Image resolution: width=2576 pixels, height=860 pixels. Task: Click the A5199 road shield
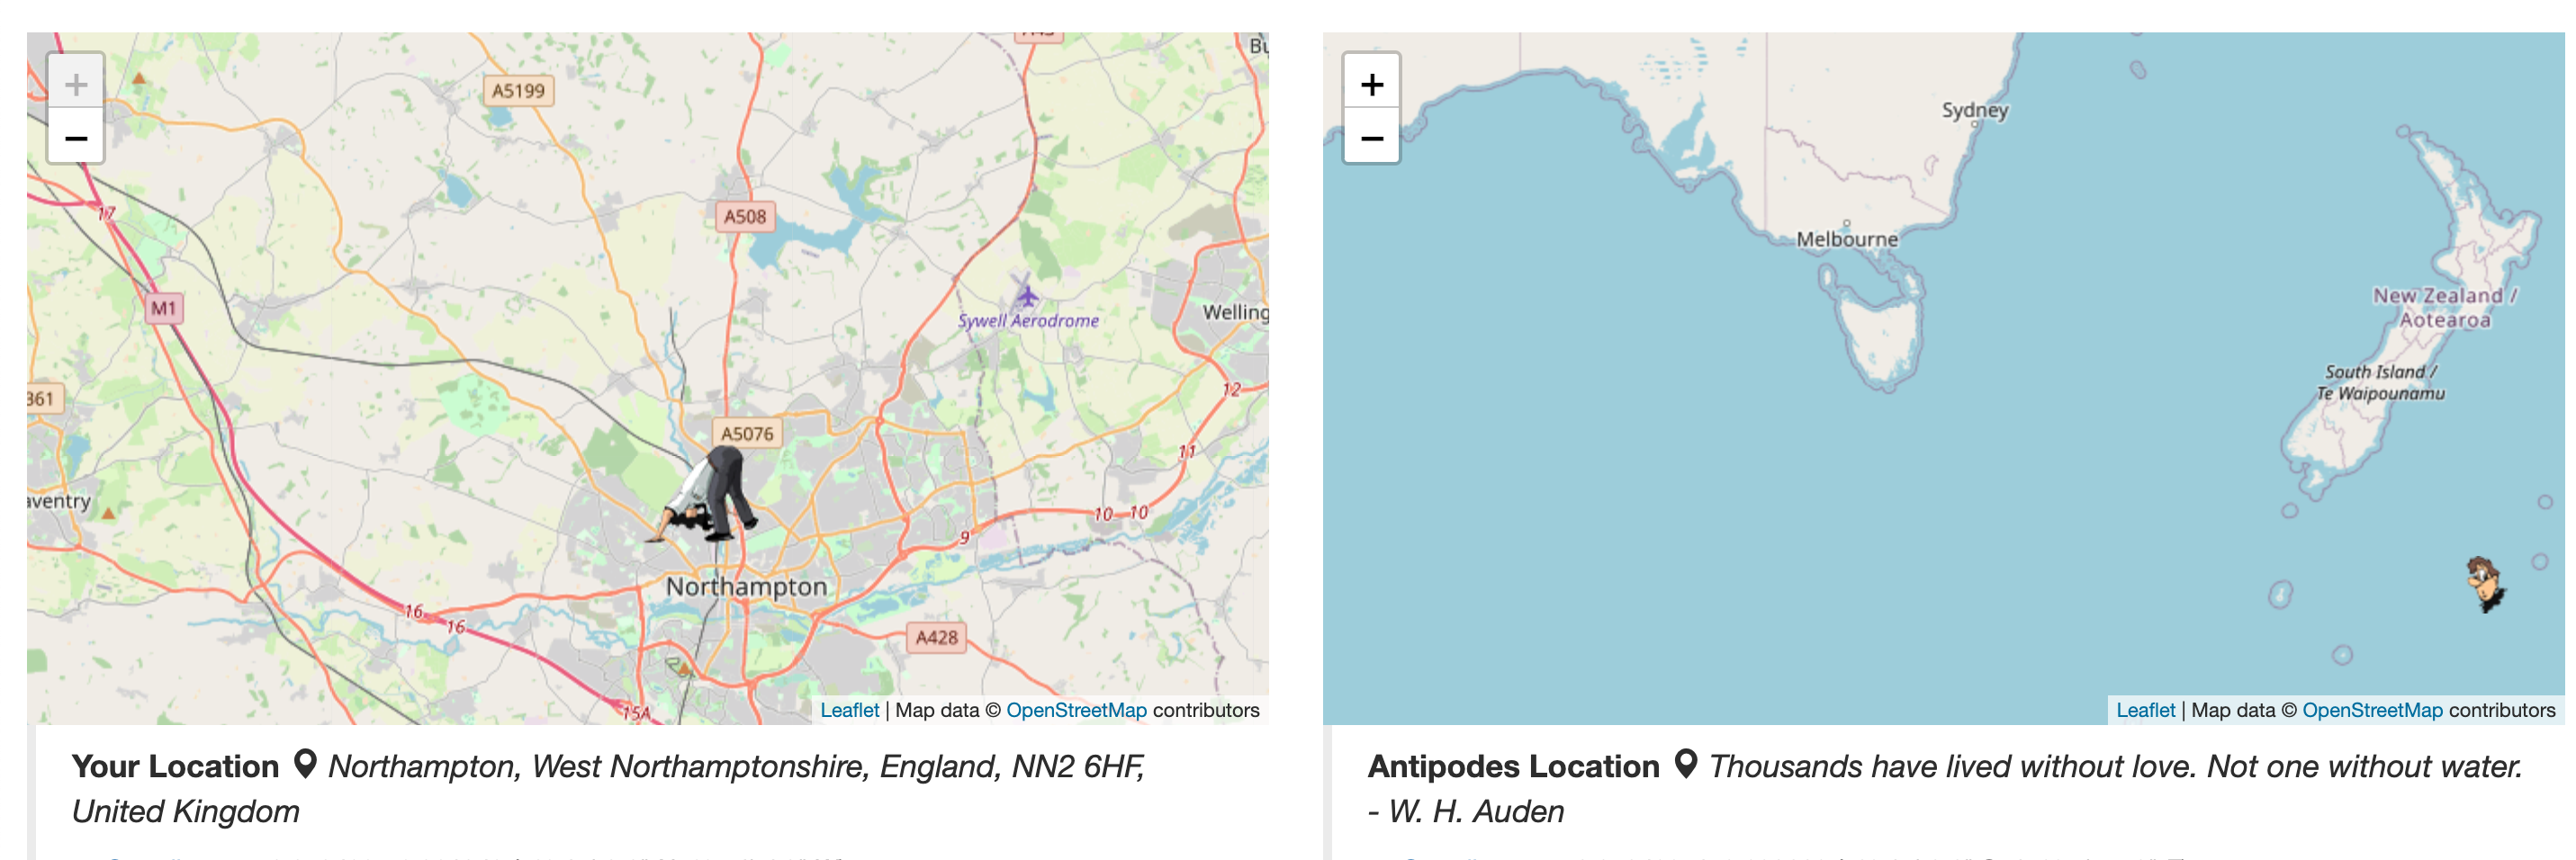[518, 91]
